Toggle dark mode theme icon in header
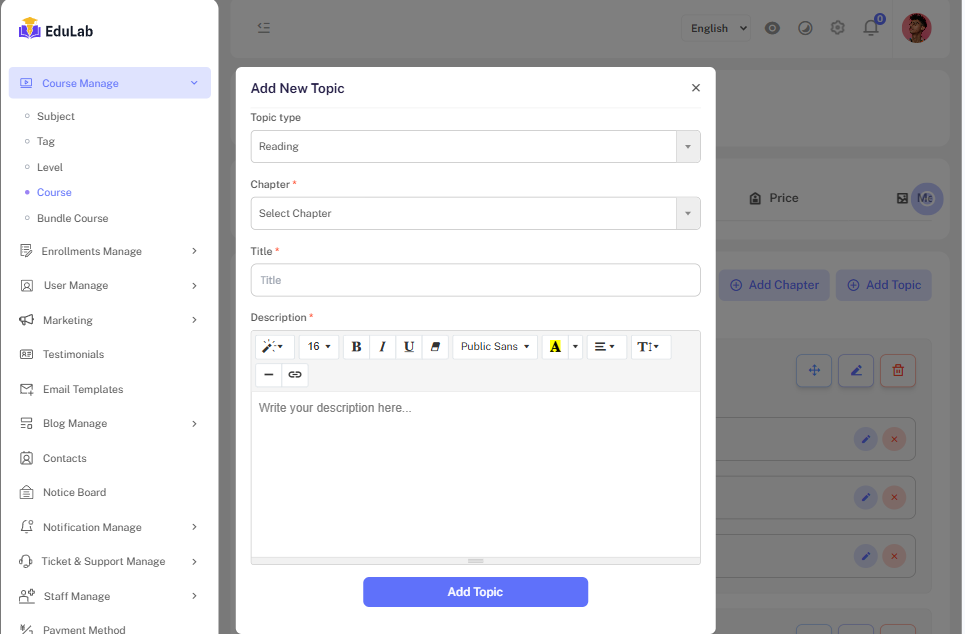The height and width of the screenshot is (634, 965). (805, 28)
